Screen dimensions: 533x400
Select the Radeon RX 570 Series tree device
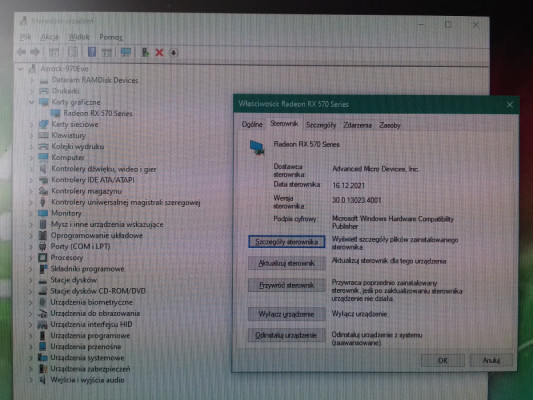click(x=98, y=113)
